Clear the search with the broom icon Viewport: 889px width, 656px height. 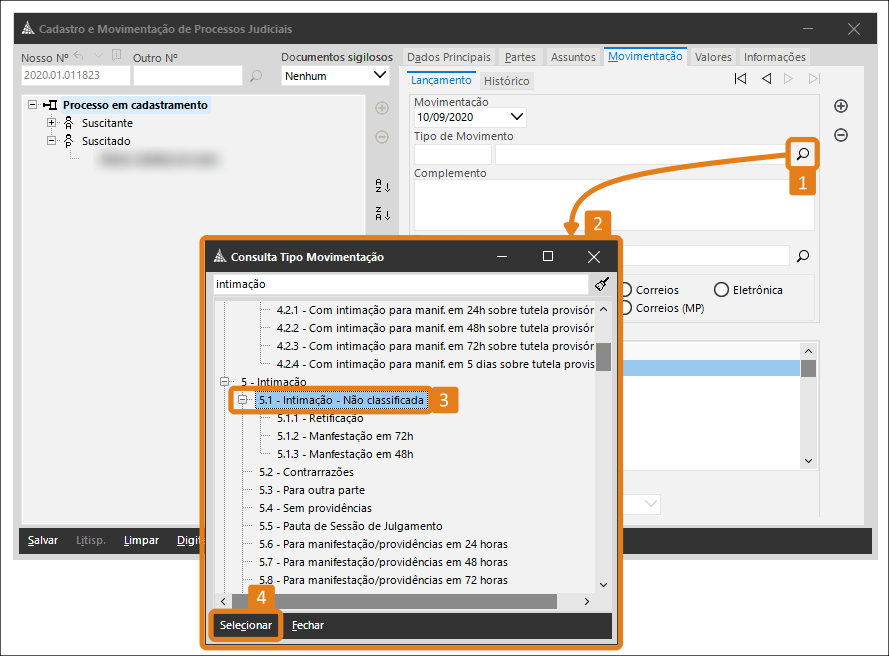click(600, 284)
